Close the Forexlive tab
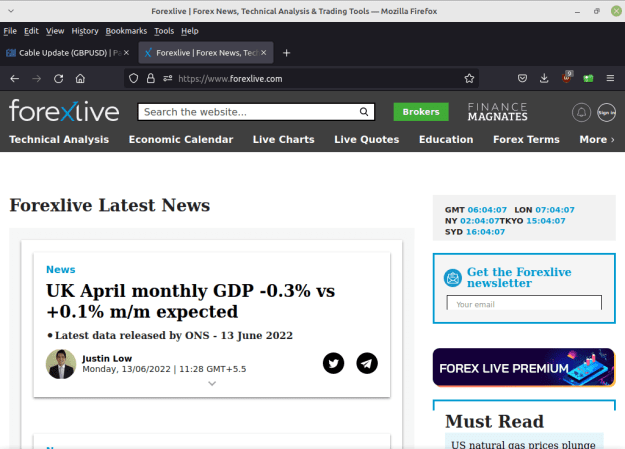Screen dimensions: 625x449 coord(263,53)
